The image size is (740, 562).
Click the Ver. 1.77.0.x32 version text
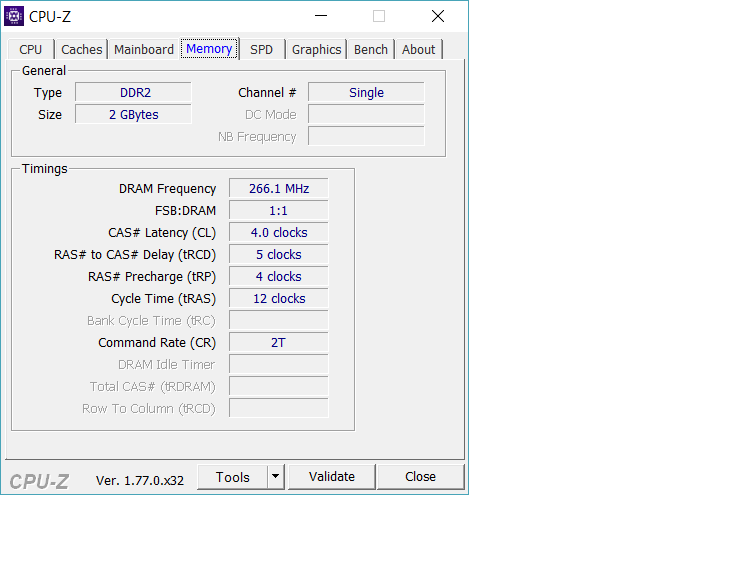140,481
